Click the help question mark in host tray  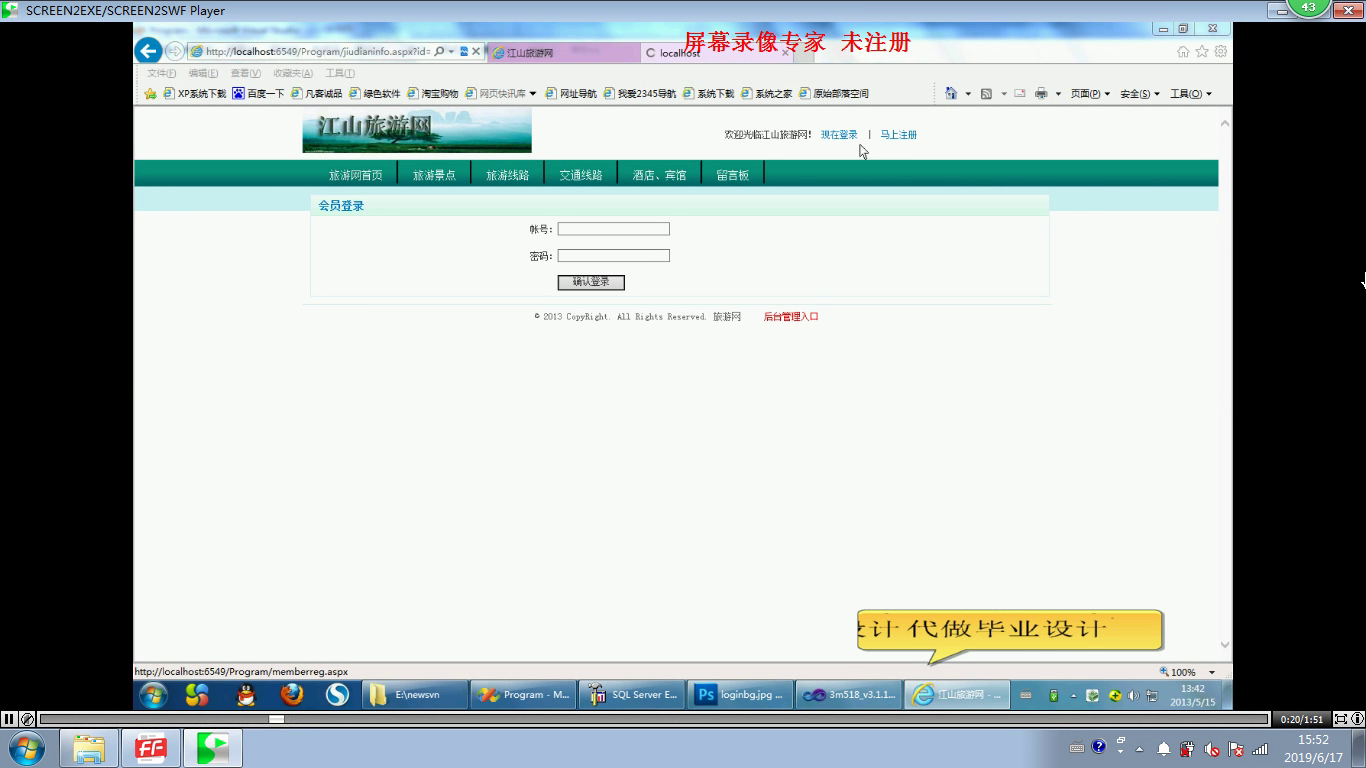pos(1099,746)
